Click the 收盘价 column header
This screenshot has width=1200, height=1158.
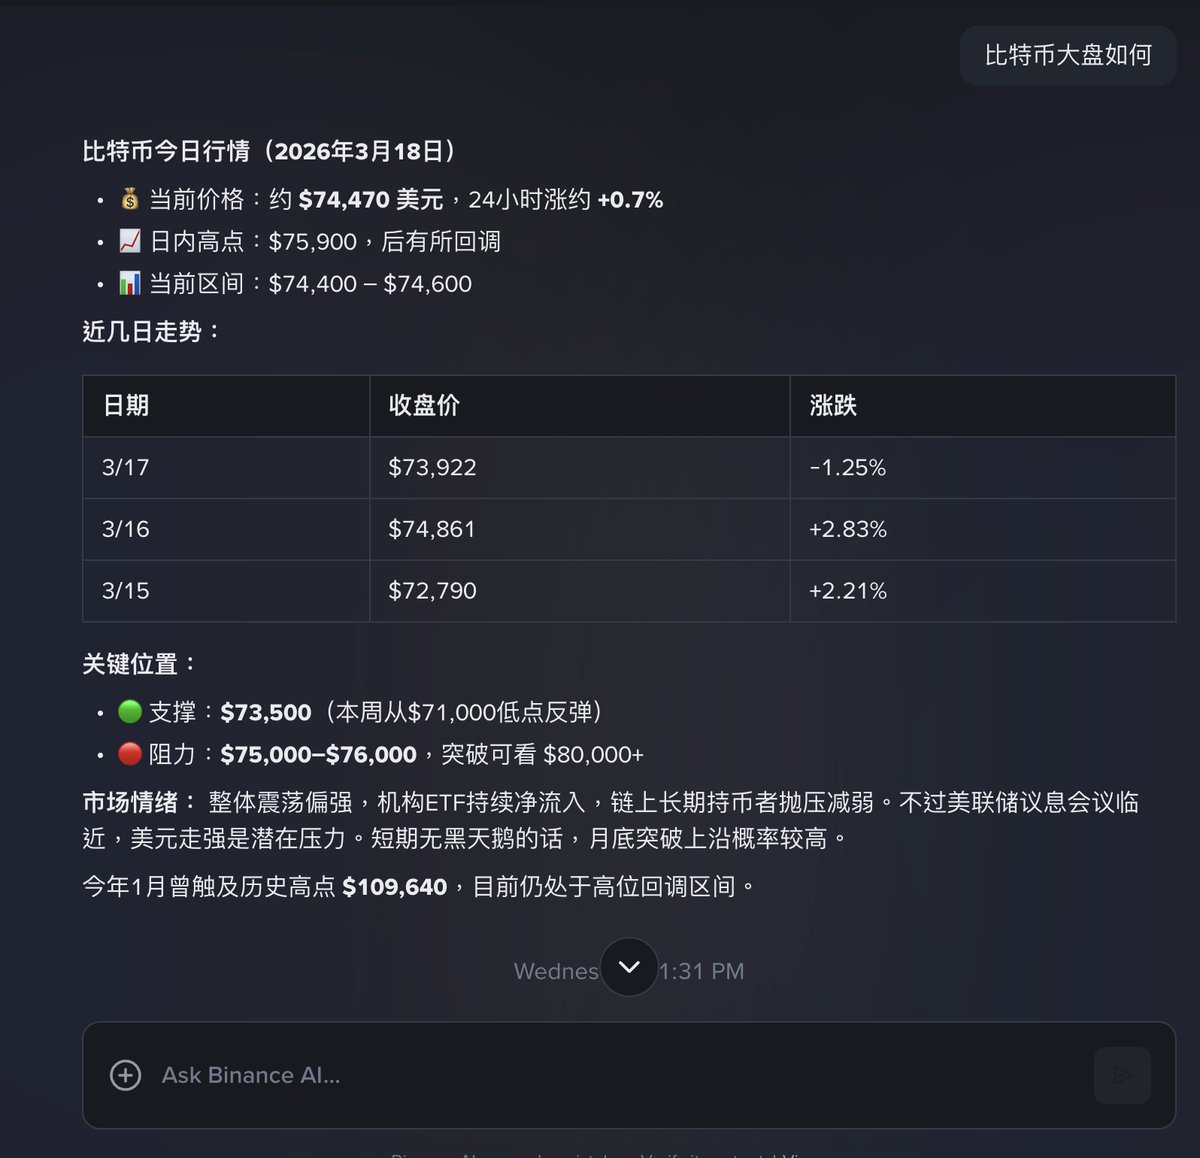[424, 405]
